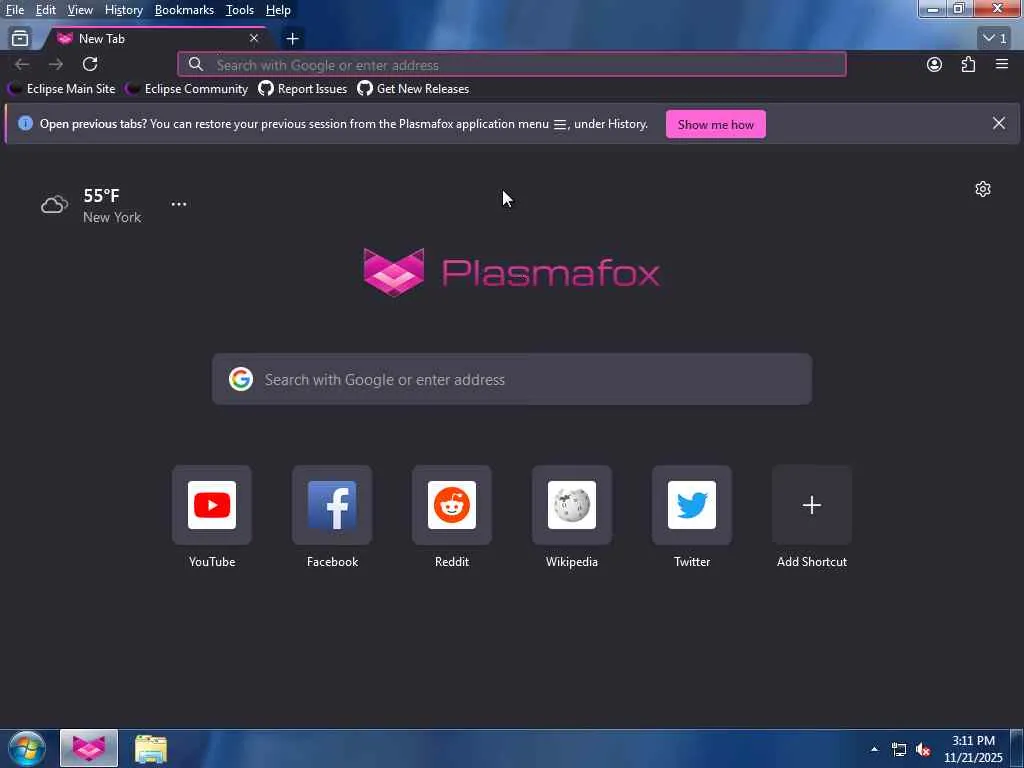Click the New York weather location
Viewport: 1024px width, 768px height.
click(x=112, y=217)
